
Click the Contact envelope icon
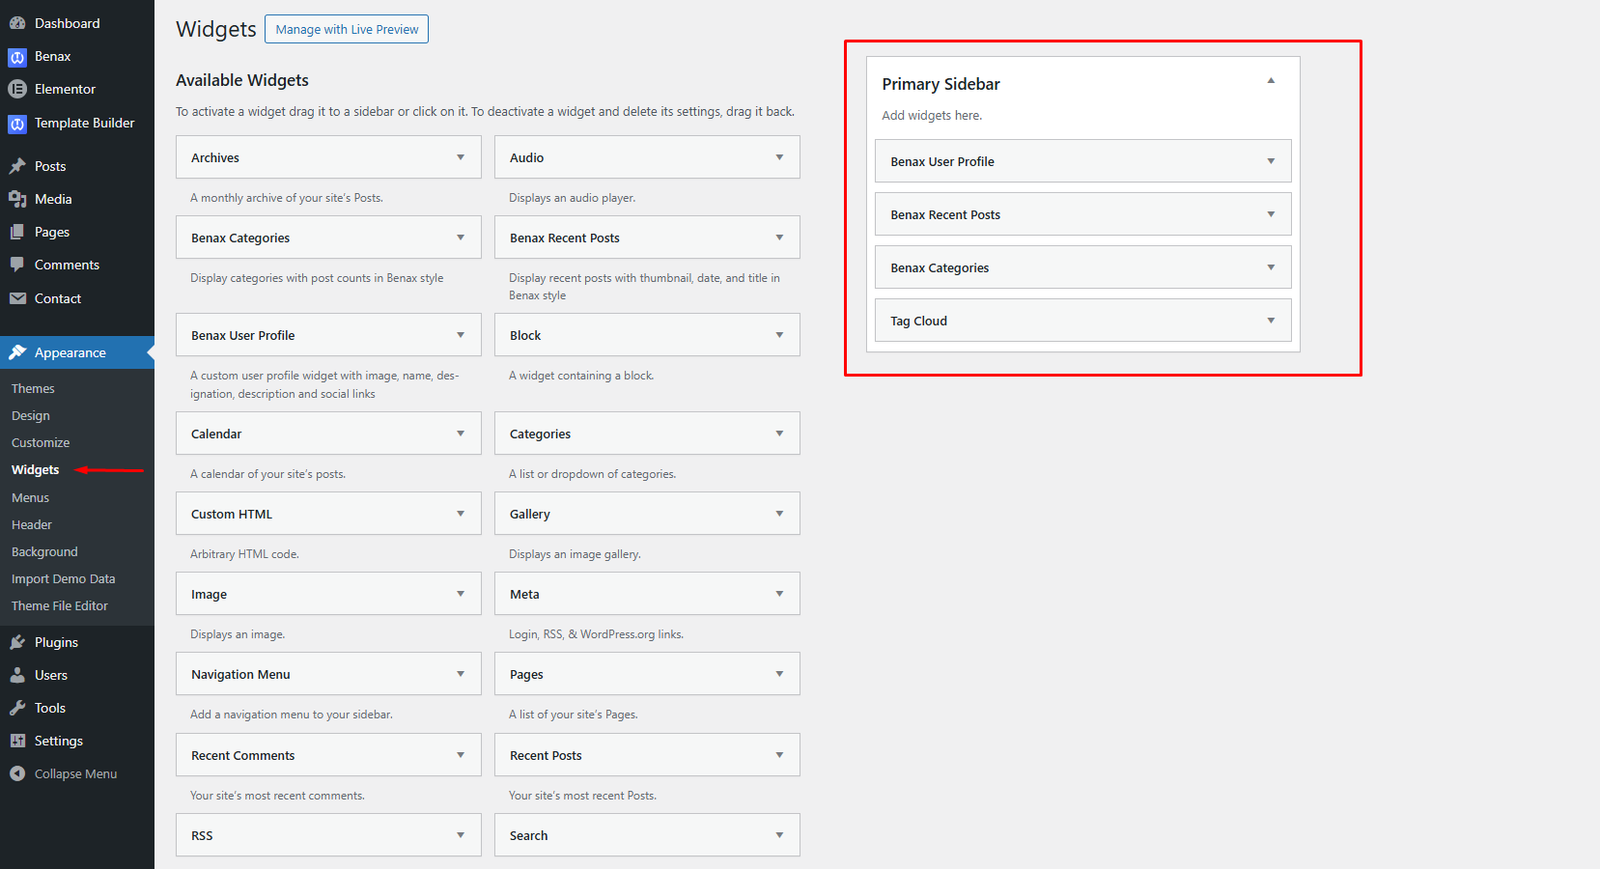click(x=17, y=298)
